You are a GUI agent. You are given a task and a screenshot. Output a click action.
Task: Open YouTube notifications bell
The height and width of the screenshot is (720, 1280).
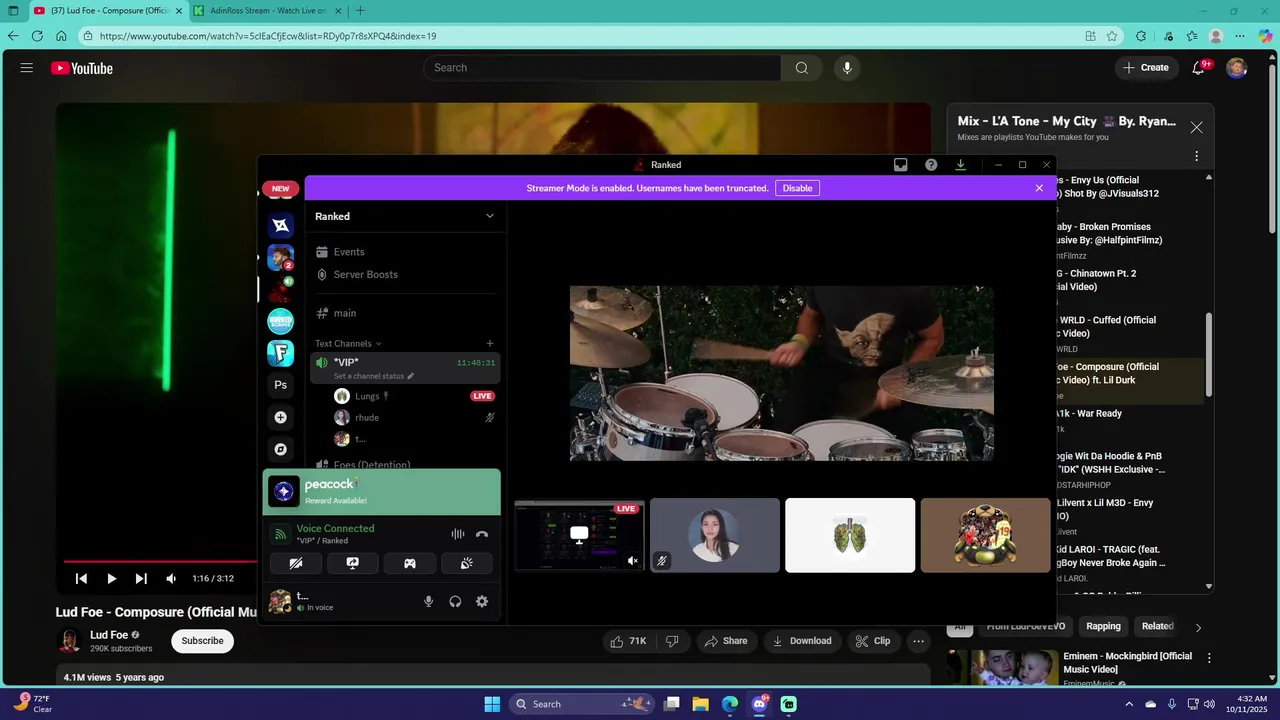tap(1199, 68)
